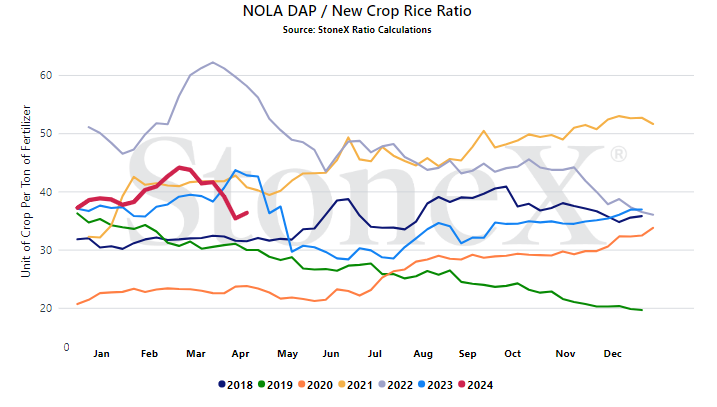The image size is (717, 407).
Task: Toggle the 2018 series in legend
Action: pos(235,385)
